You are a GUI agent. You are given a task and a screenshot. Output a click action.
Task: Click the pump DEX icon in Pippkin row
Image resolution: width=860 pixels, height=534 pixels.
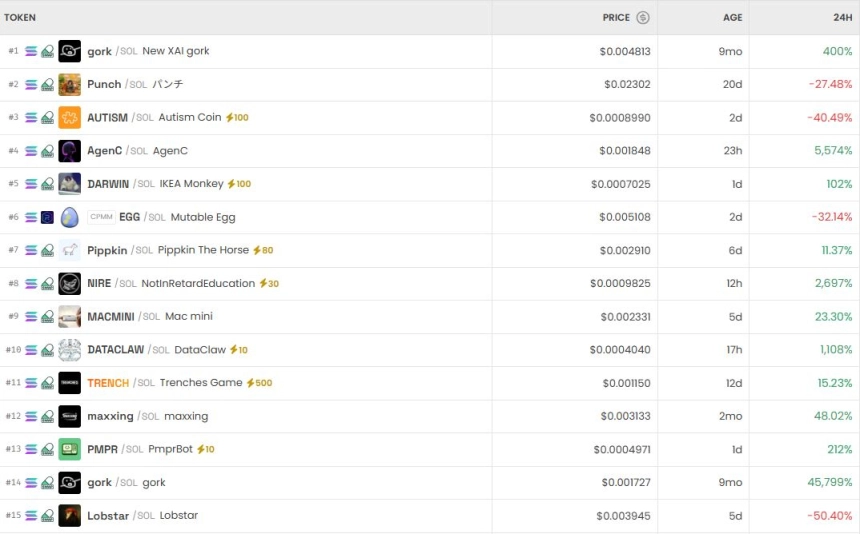tap(47, 250)
